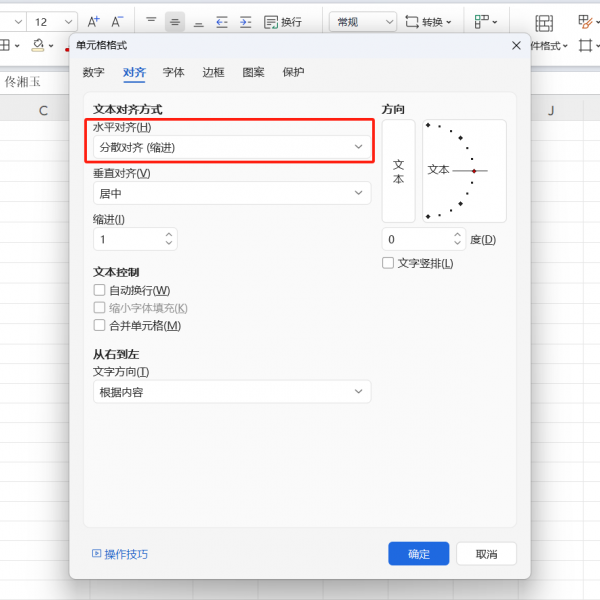Open the 文字方向 dropdown list
This screenshot has height=600, width=600.
[231, 392]
